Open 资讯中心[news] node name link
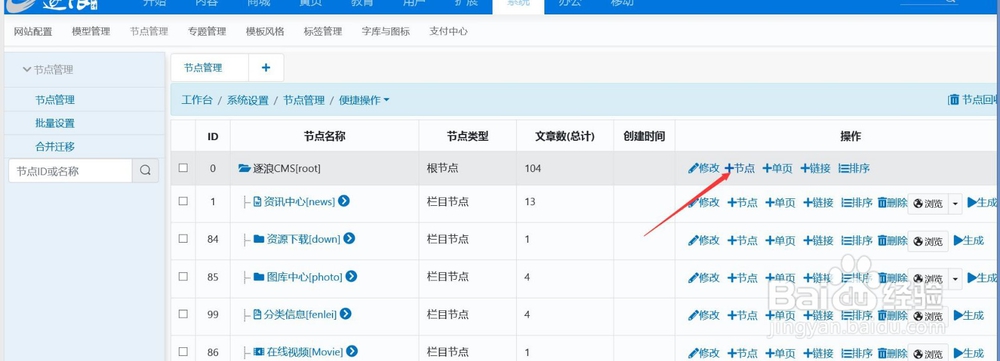This screenshot has width=1000, height=361. (299, 202)
